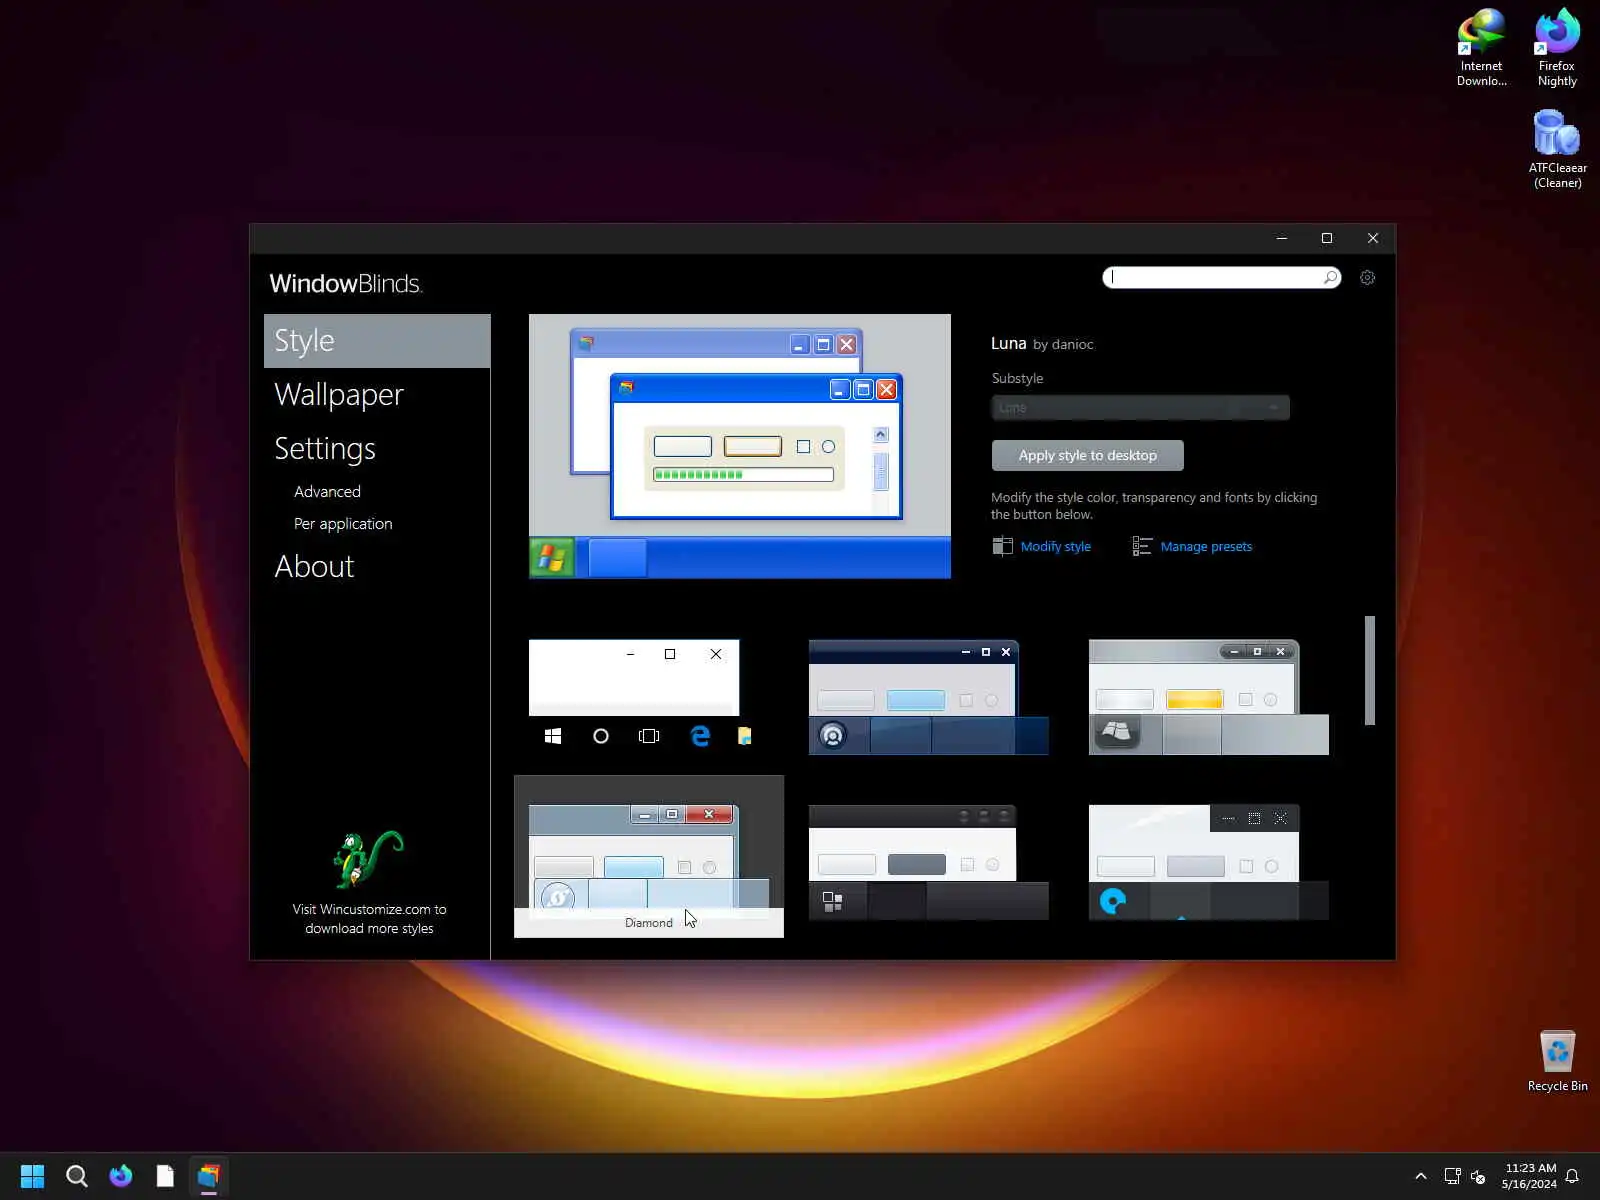Image resolution: width=1600 pixels, height=1200 pixels.
Task: Select the style with blue Edge-like icon
Action: pos(1209,862)
